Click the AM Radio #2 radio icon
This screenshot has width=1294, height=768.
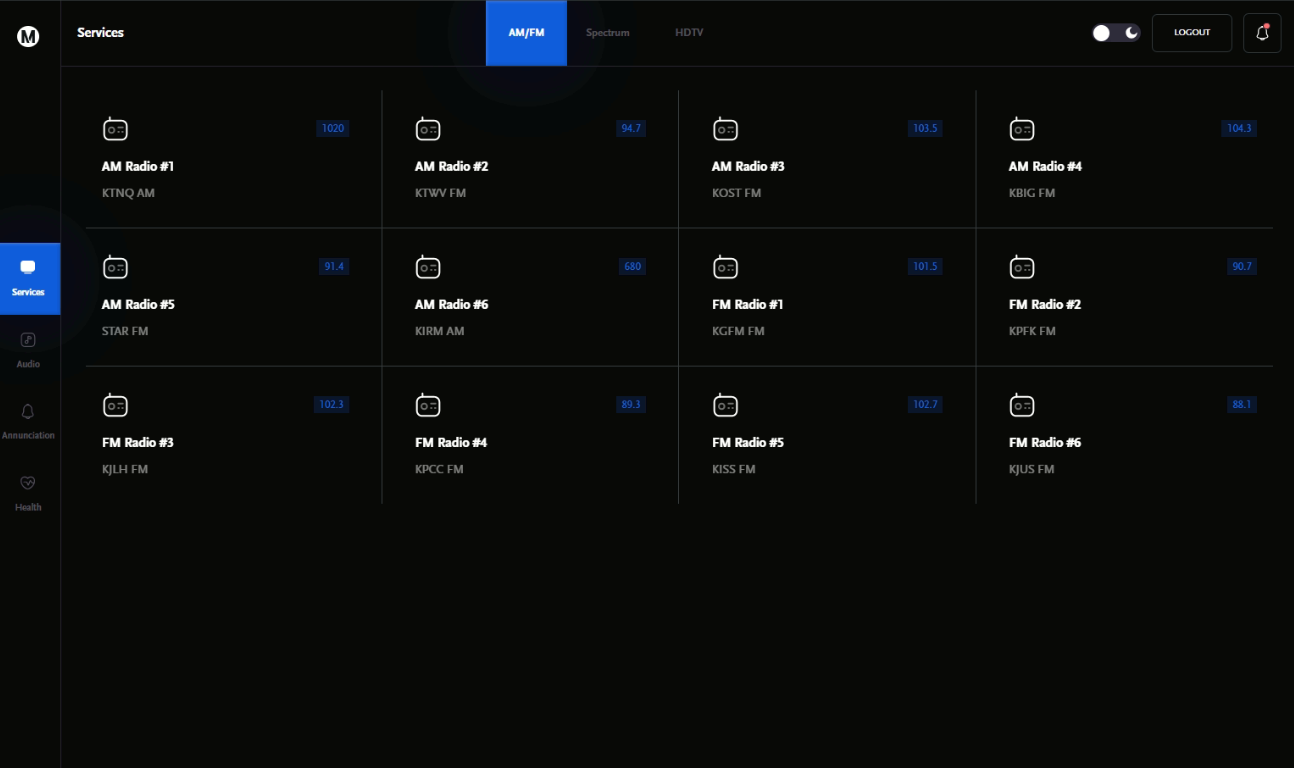(x=428, y=129)
